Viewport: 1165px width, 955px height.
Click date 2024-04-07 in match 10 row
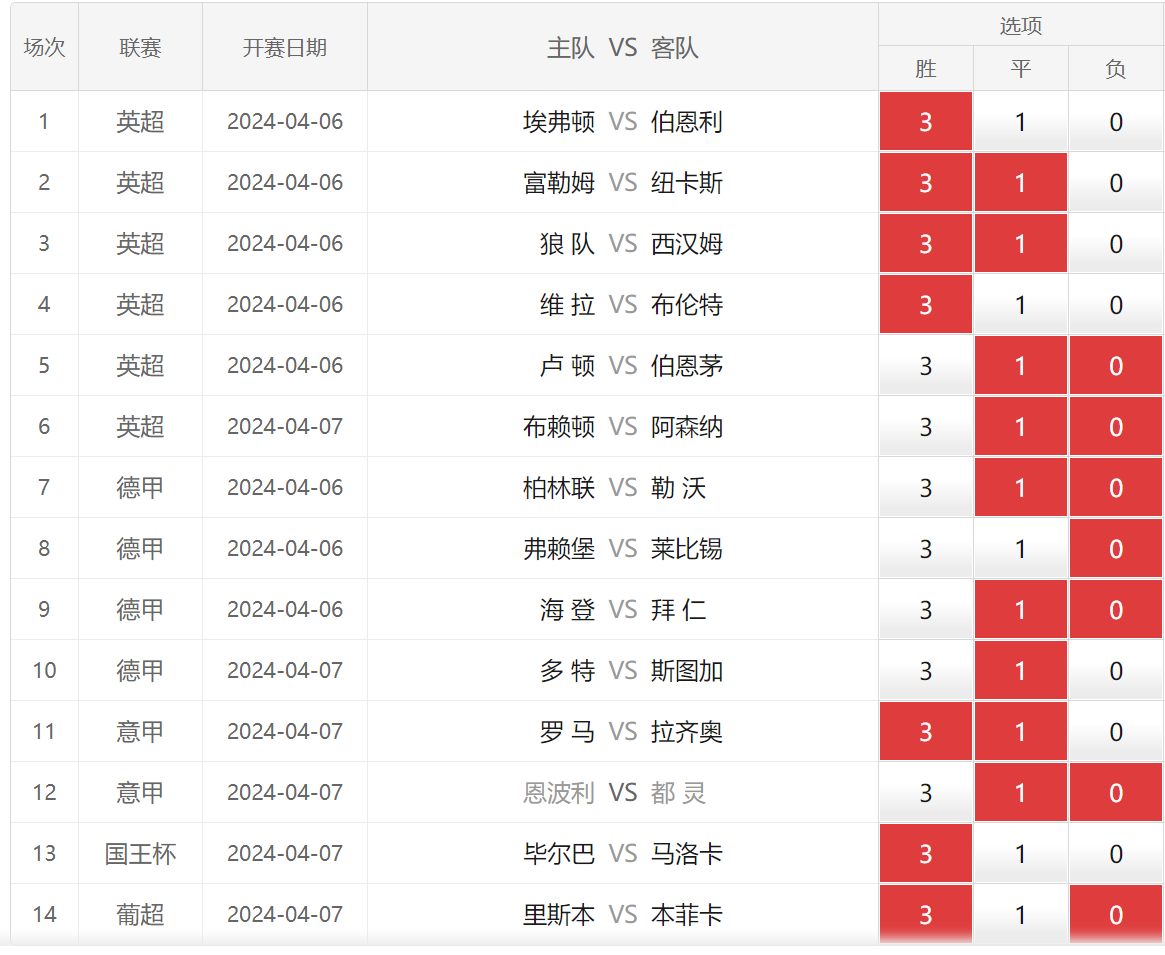(x=285, y=670)
